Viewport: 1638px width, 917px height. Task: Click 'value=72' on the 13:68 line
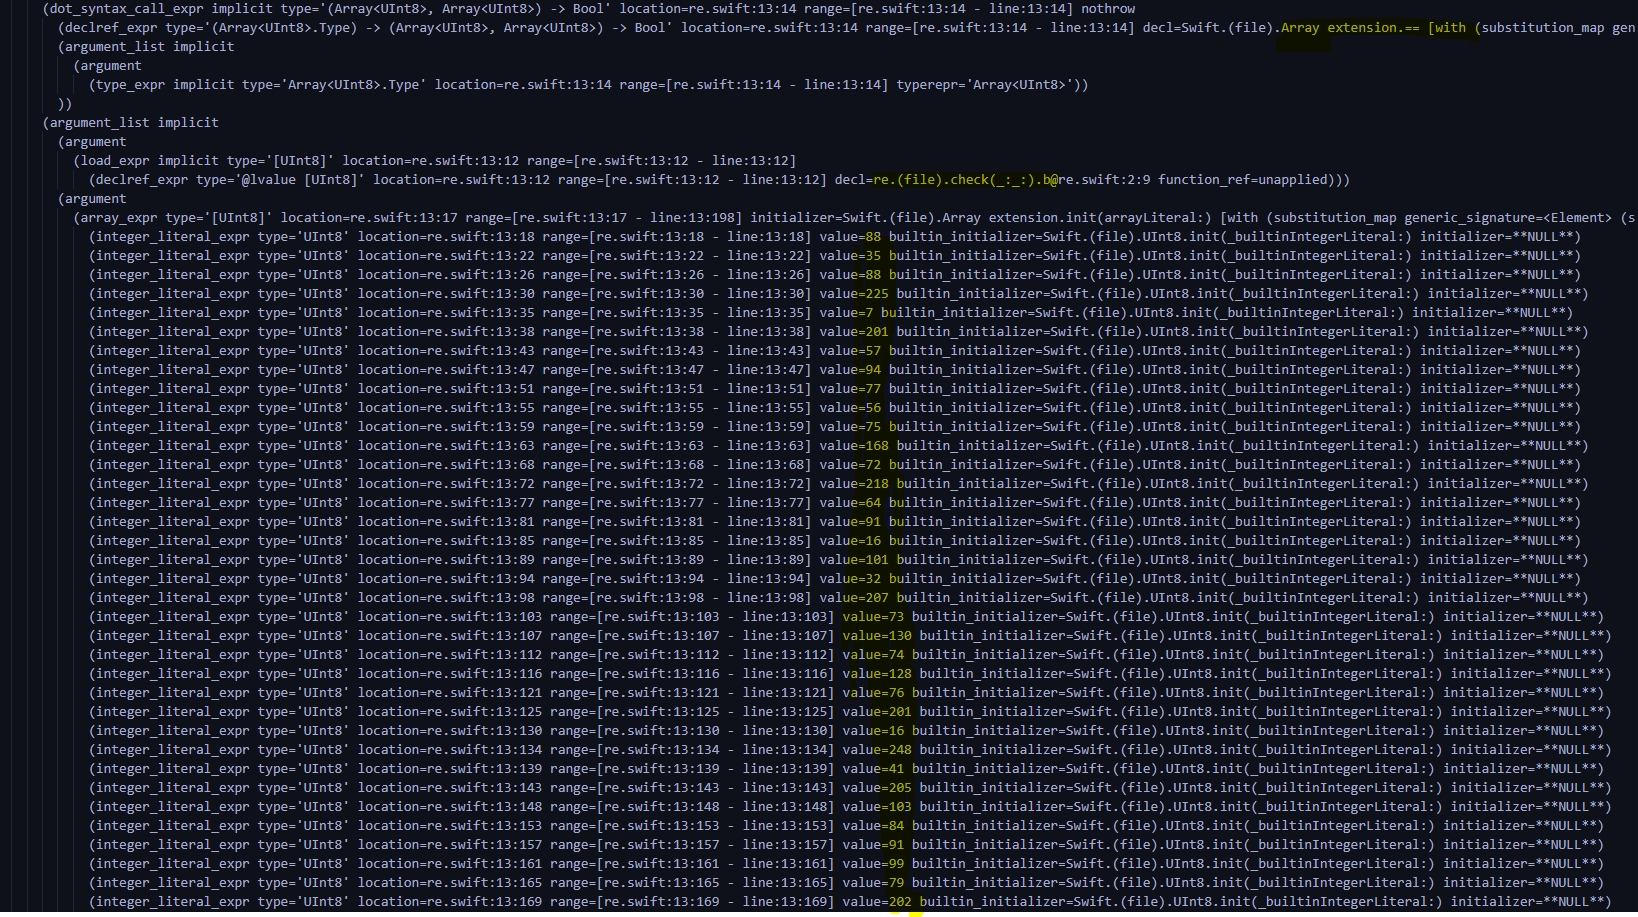tap(850, 464)
